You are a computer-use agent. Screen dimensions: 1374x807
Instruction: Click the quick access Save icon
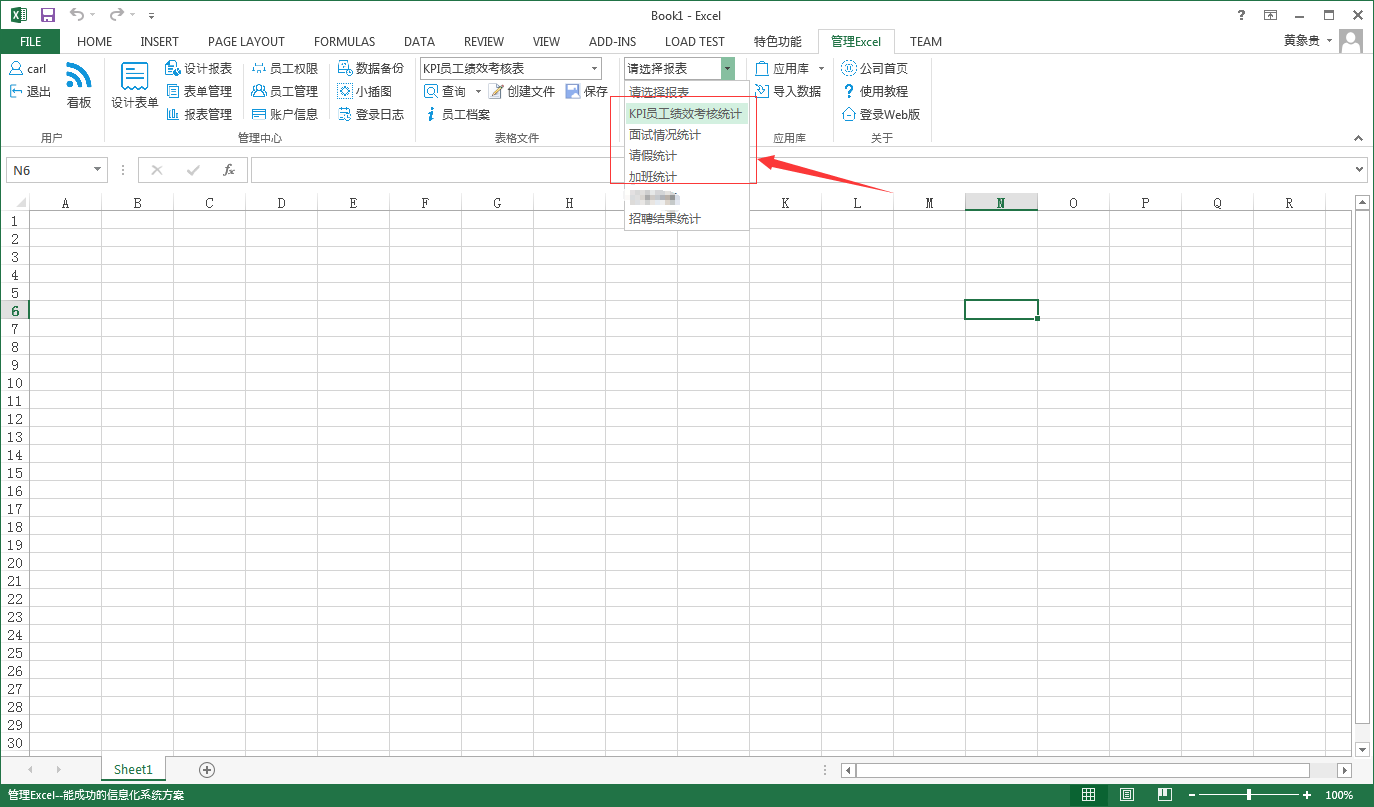[x=48, y=15]
